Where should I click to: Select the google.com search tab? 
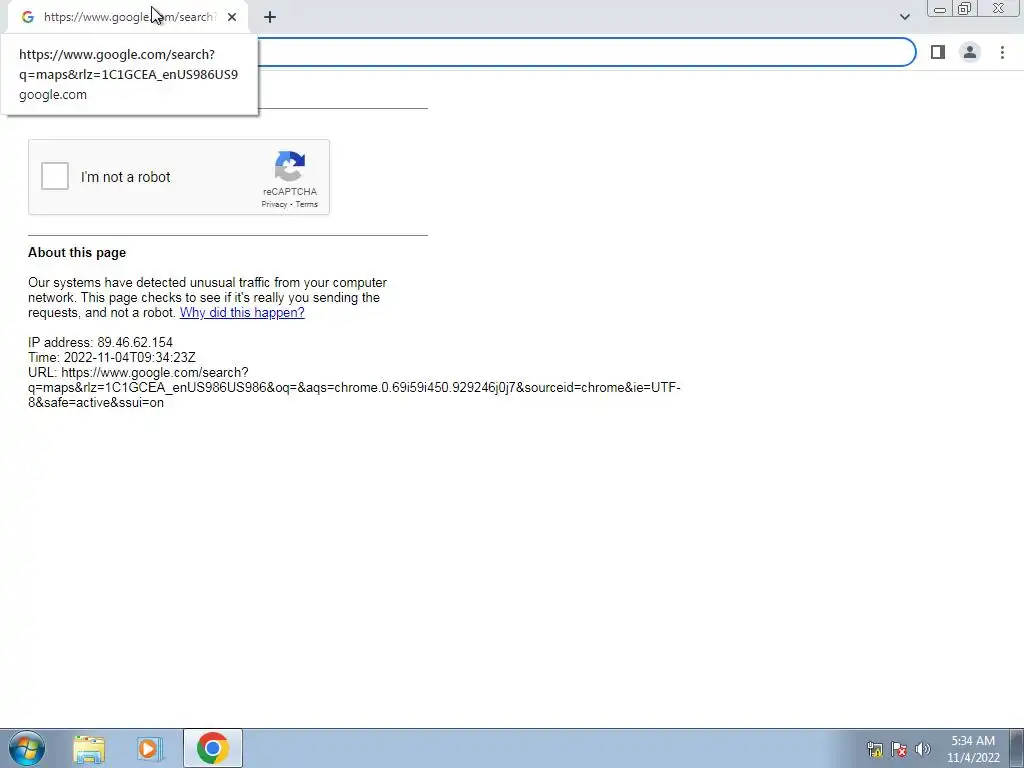pos(128,17)
